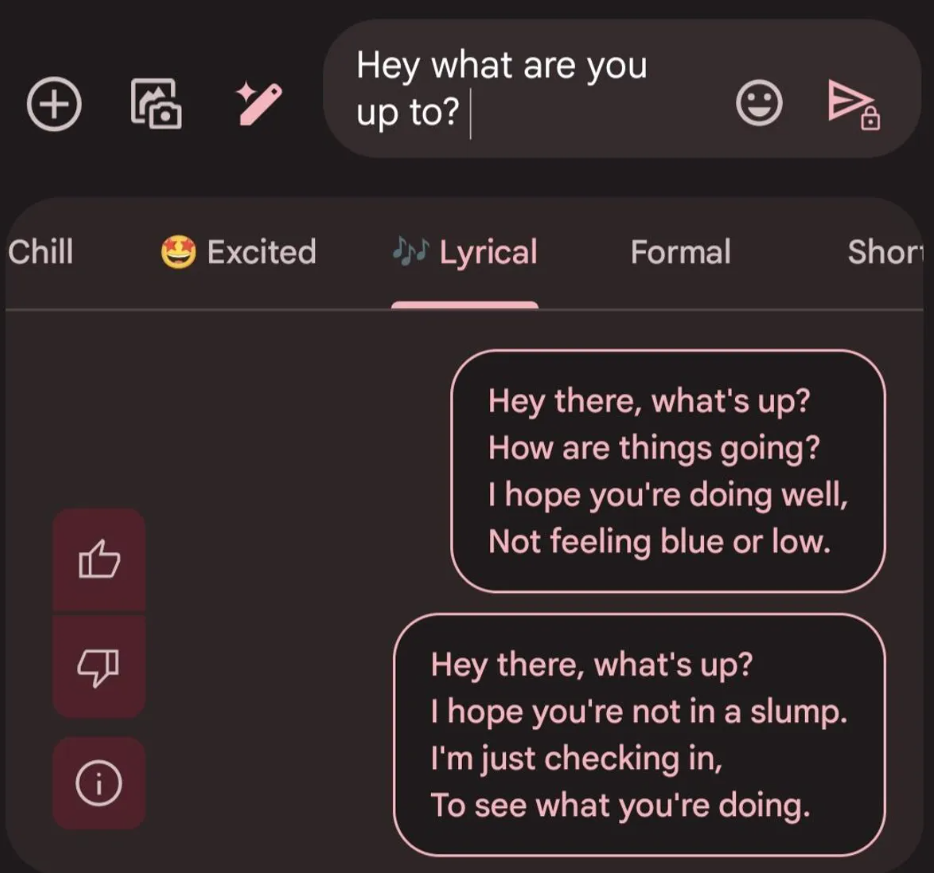Open the emoji picker smiley
The height and width of the screenshot is (873, 934).
click(x=759, y=102)
